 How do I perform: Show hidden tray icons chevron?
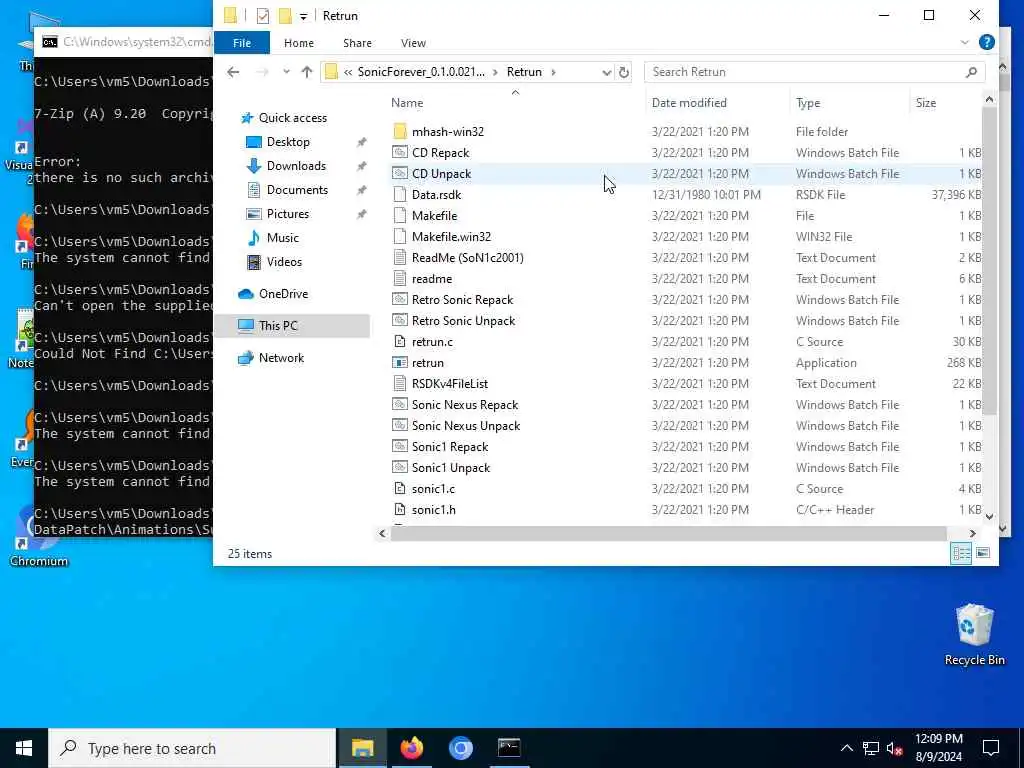(x=846, y=748)
